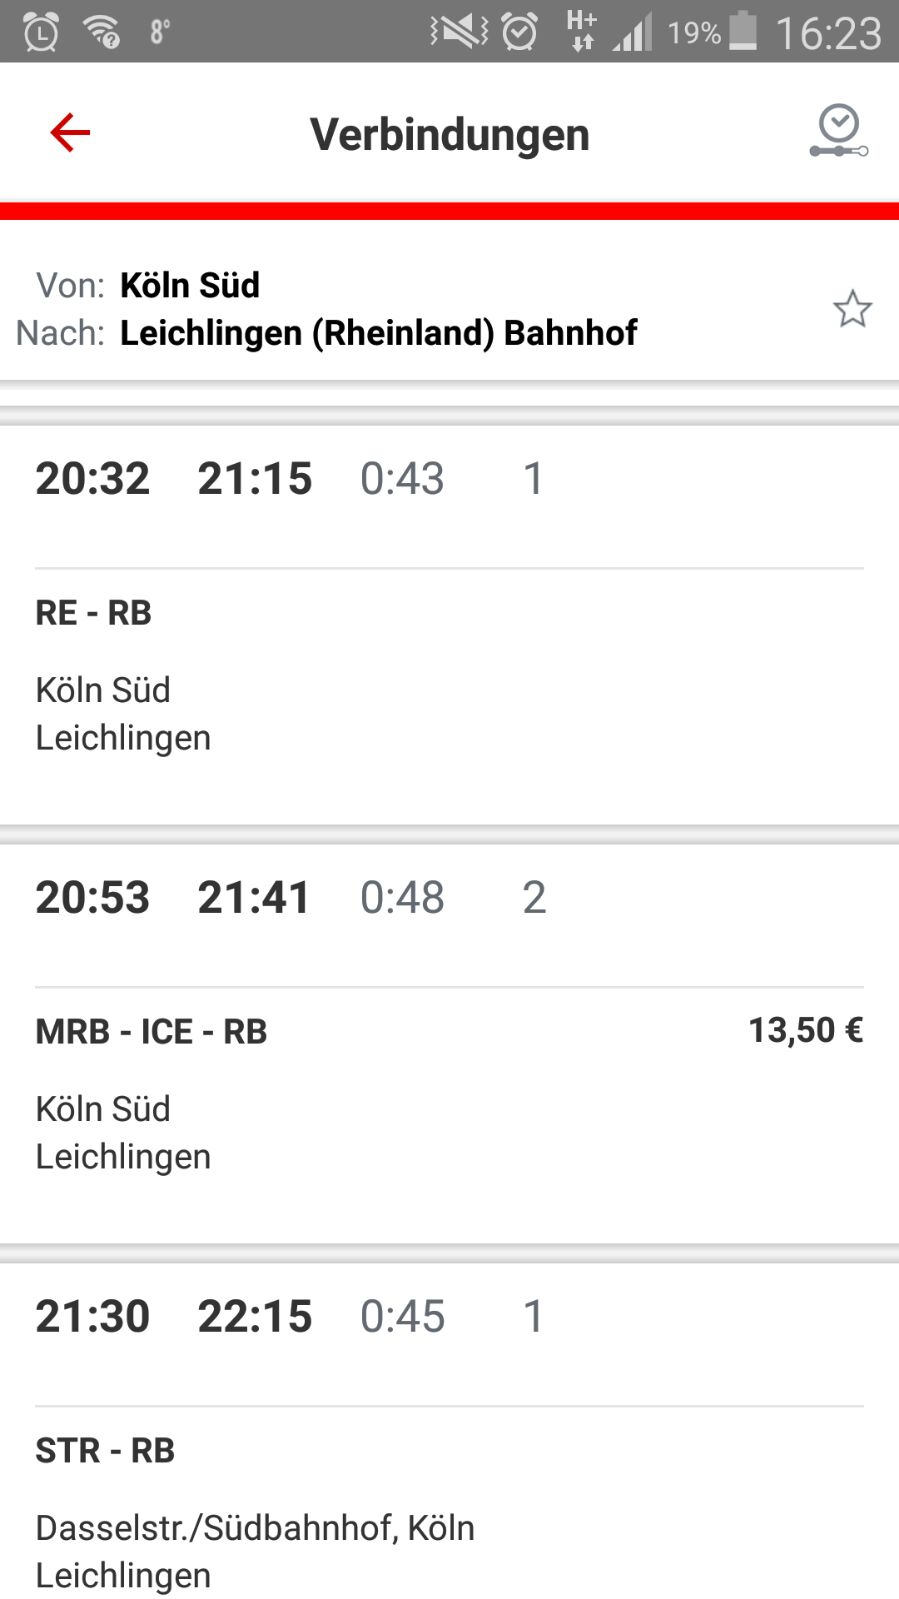Tap the vibrate mute status icon
This screenshot has height=1599, width=899.
coord(459,32)
